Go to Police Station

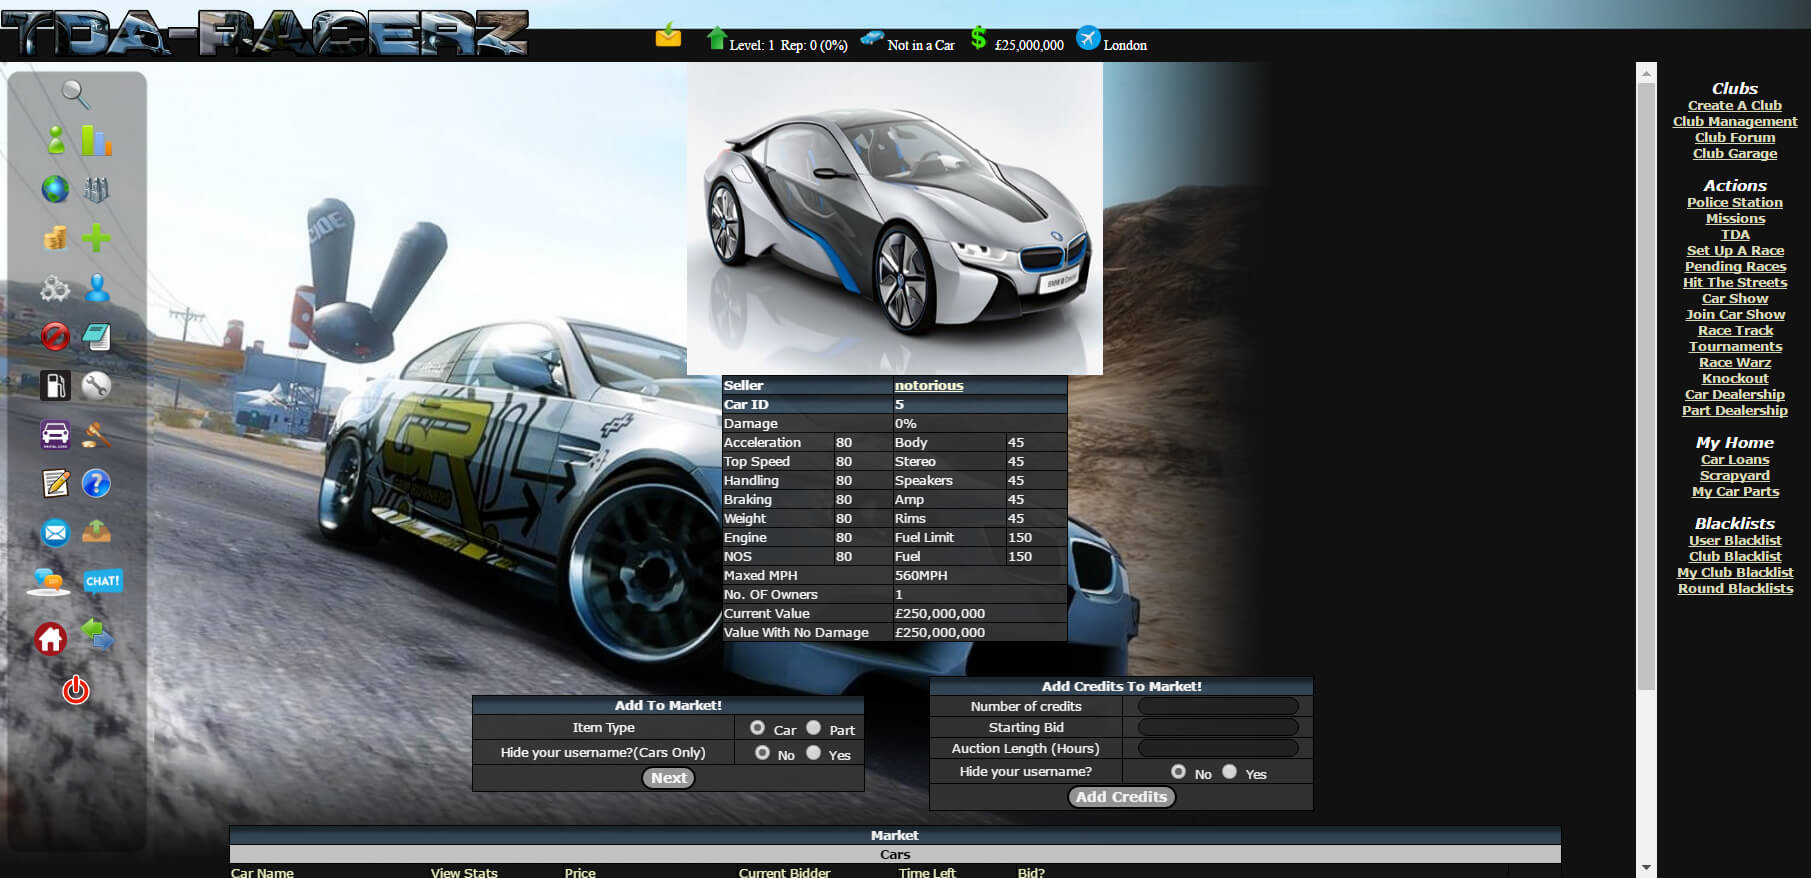[1735, 202]
